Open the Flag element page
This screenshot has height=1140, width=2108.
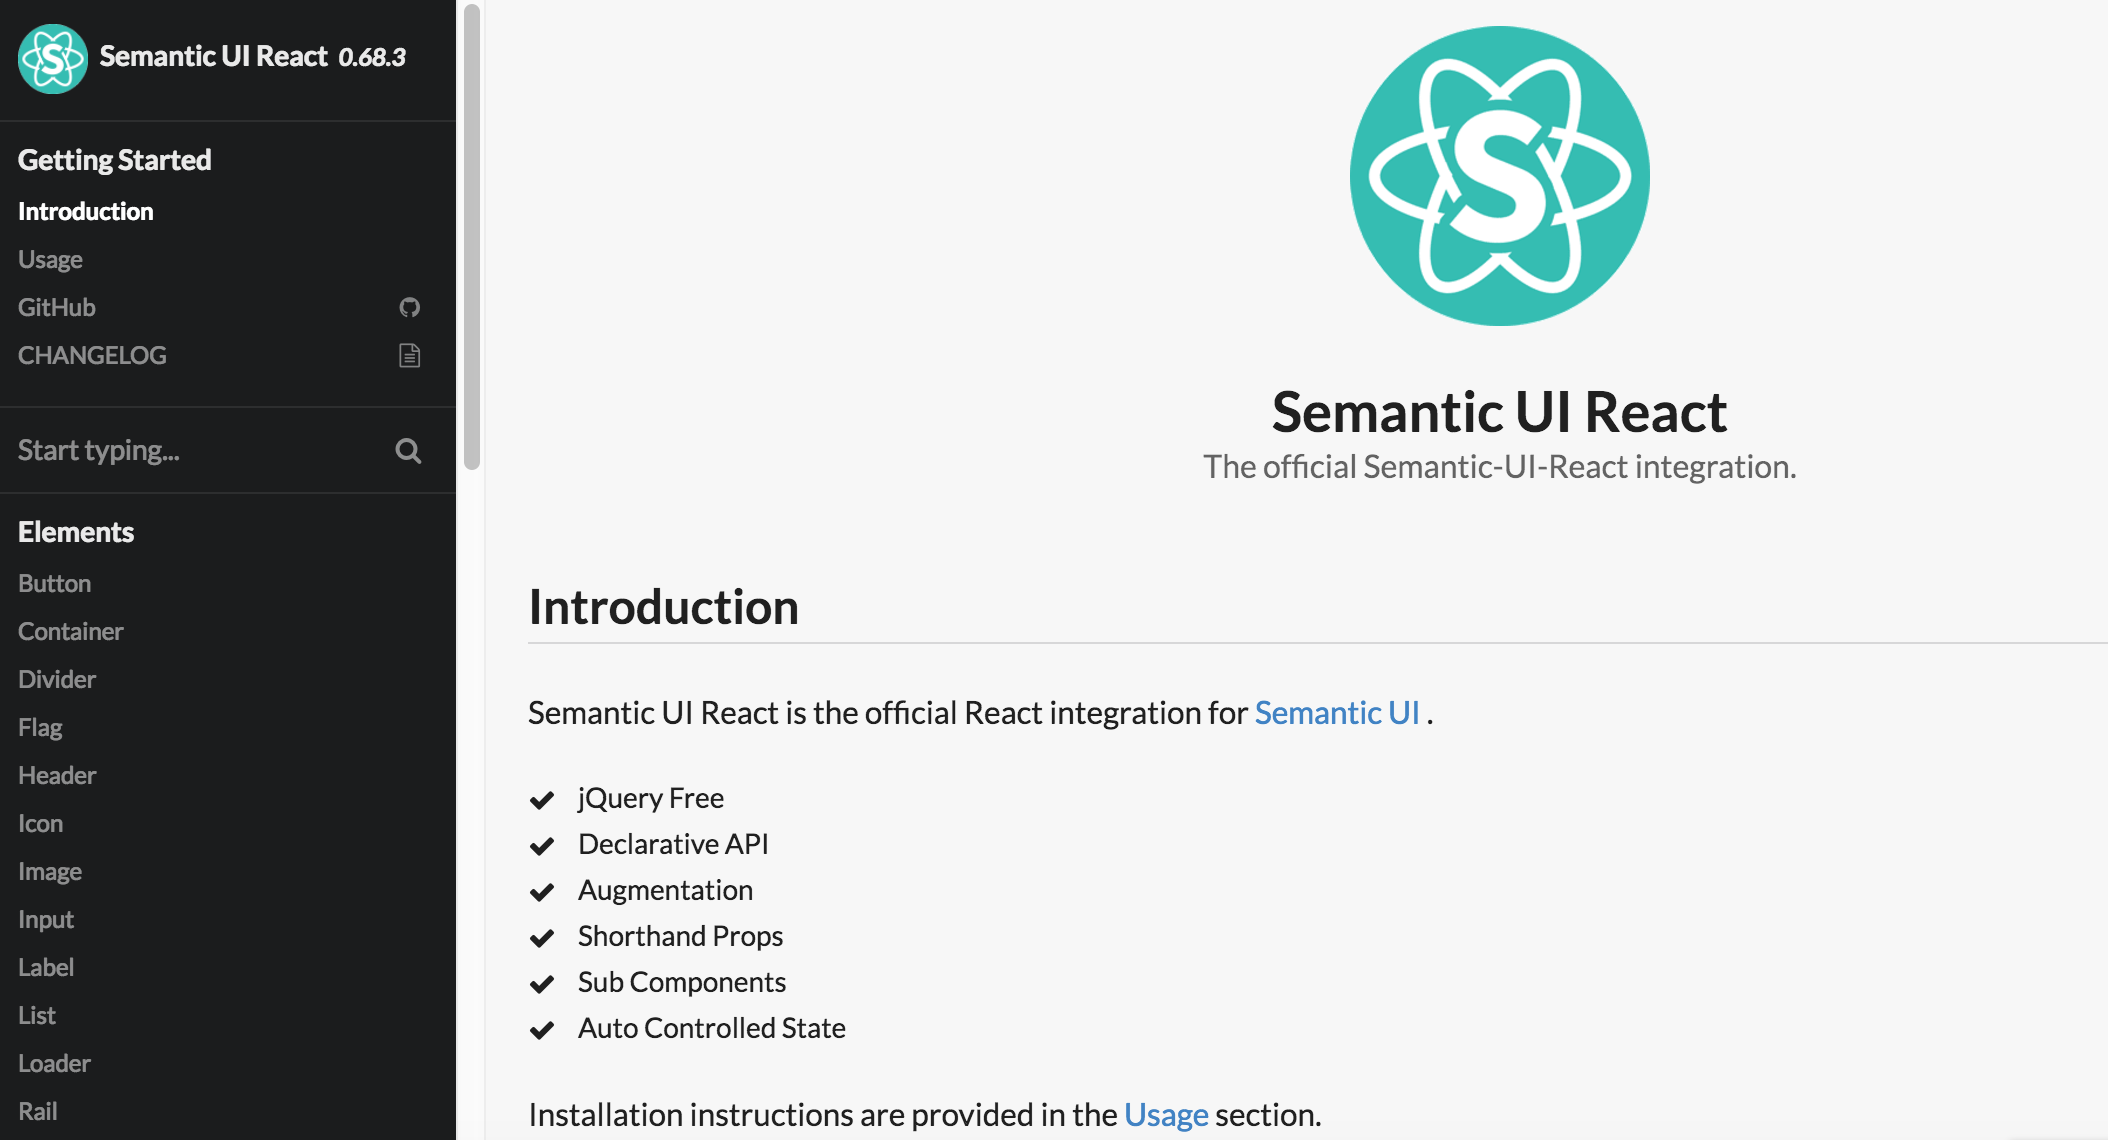[40, 727]
